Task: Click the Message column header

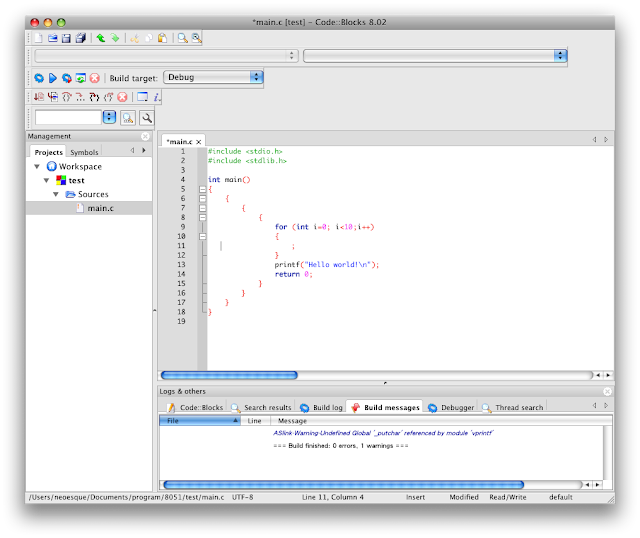Action: [441, 420]
